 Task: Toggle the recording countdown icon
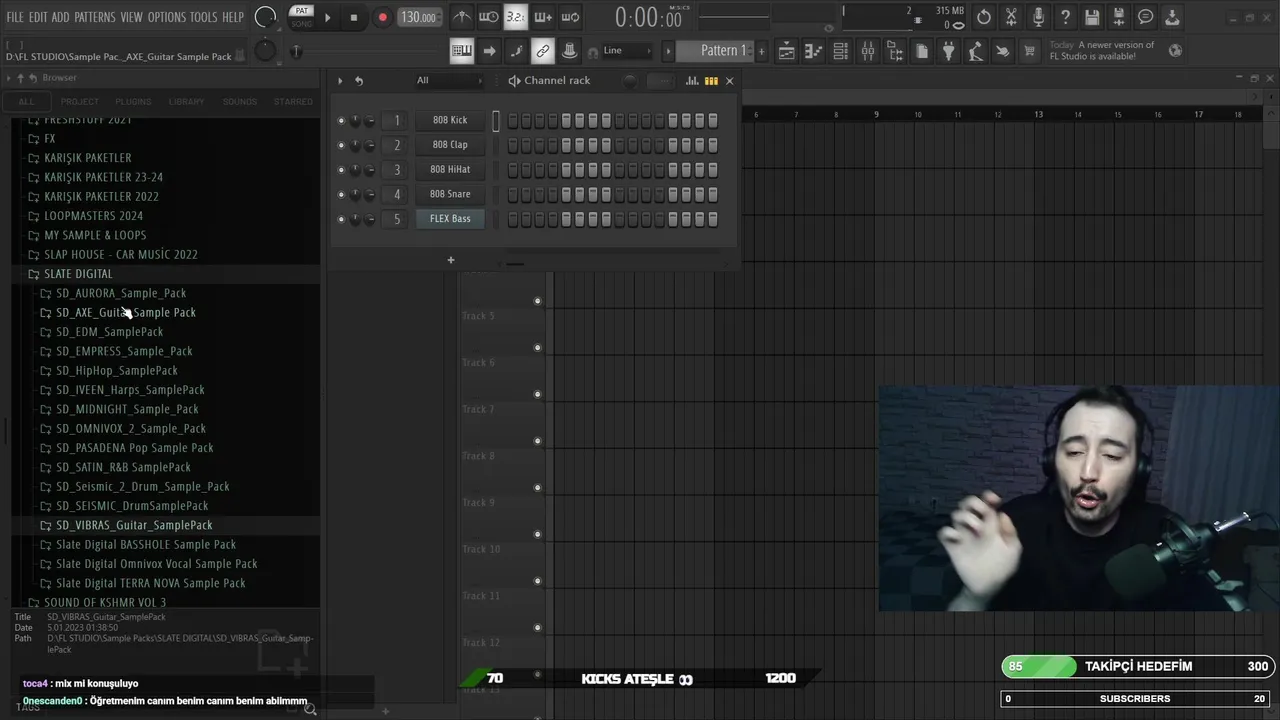click(x=516, y=17)
